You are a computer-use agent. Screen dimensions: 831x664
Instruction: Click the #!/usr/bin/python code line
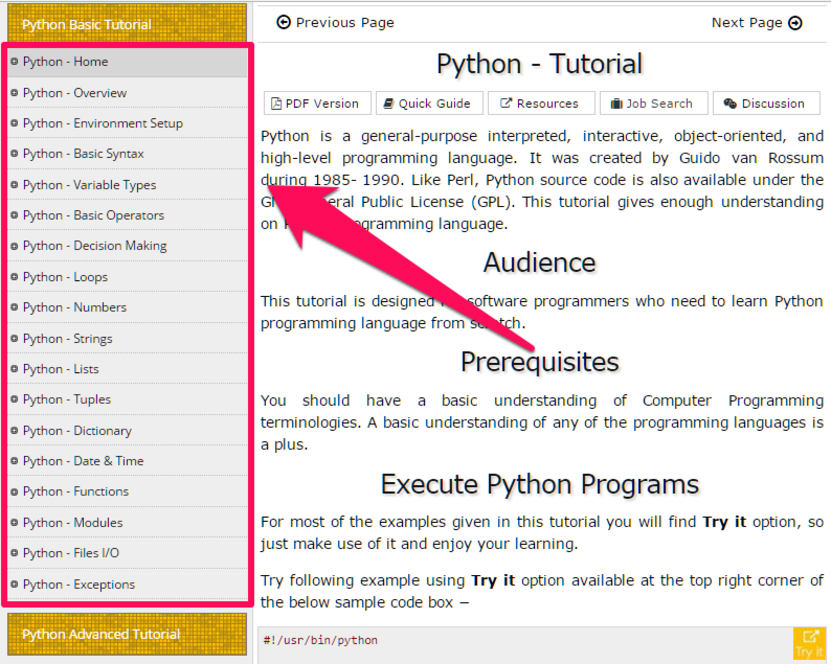321,640
